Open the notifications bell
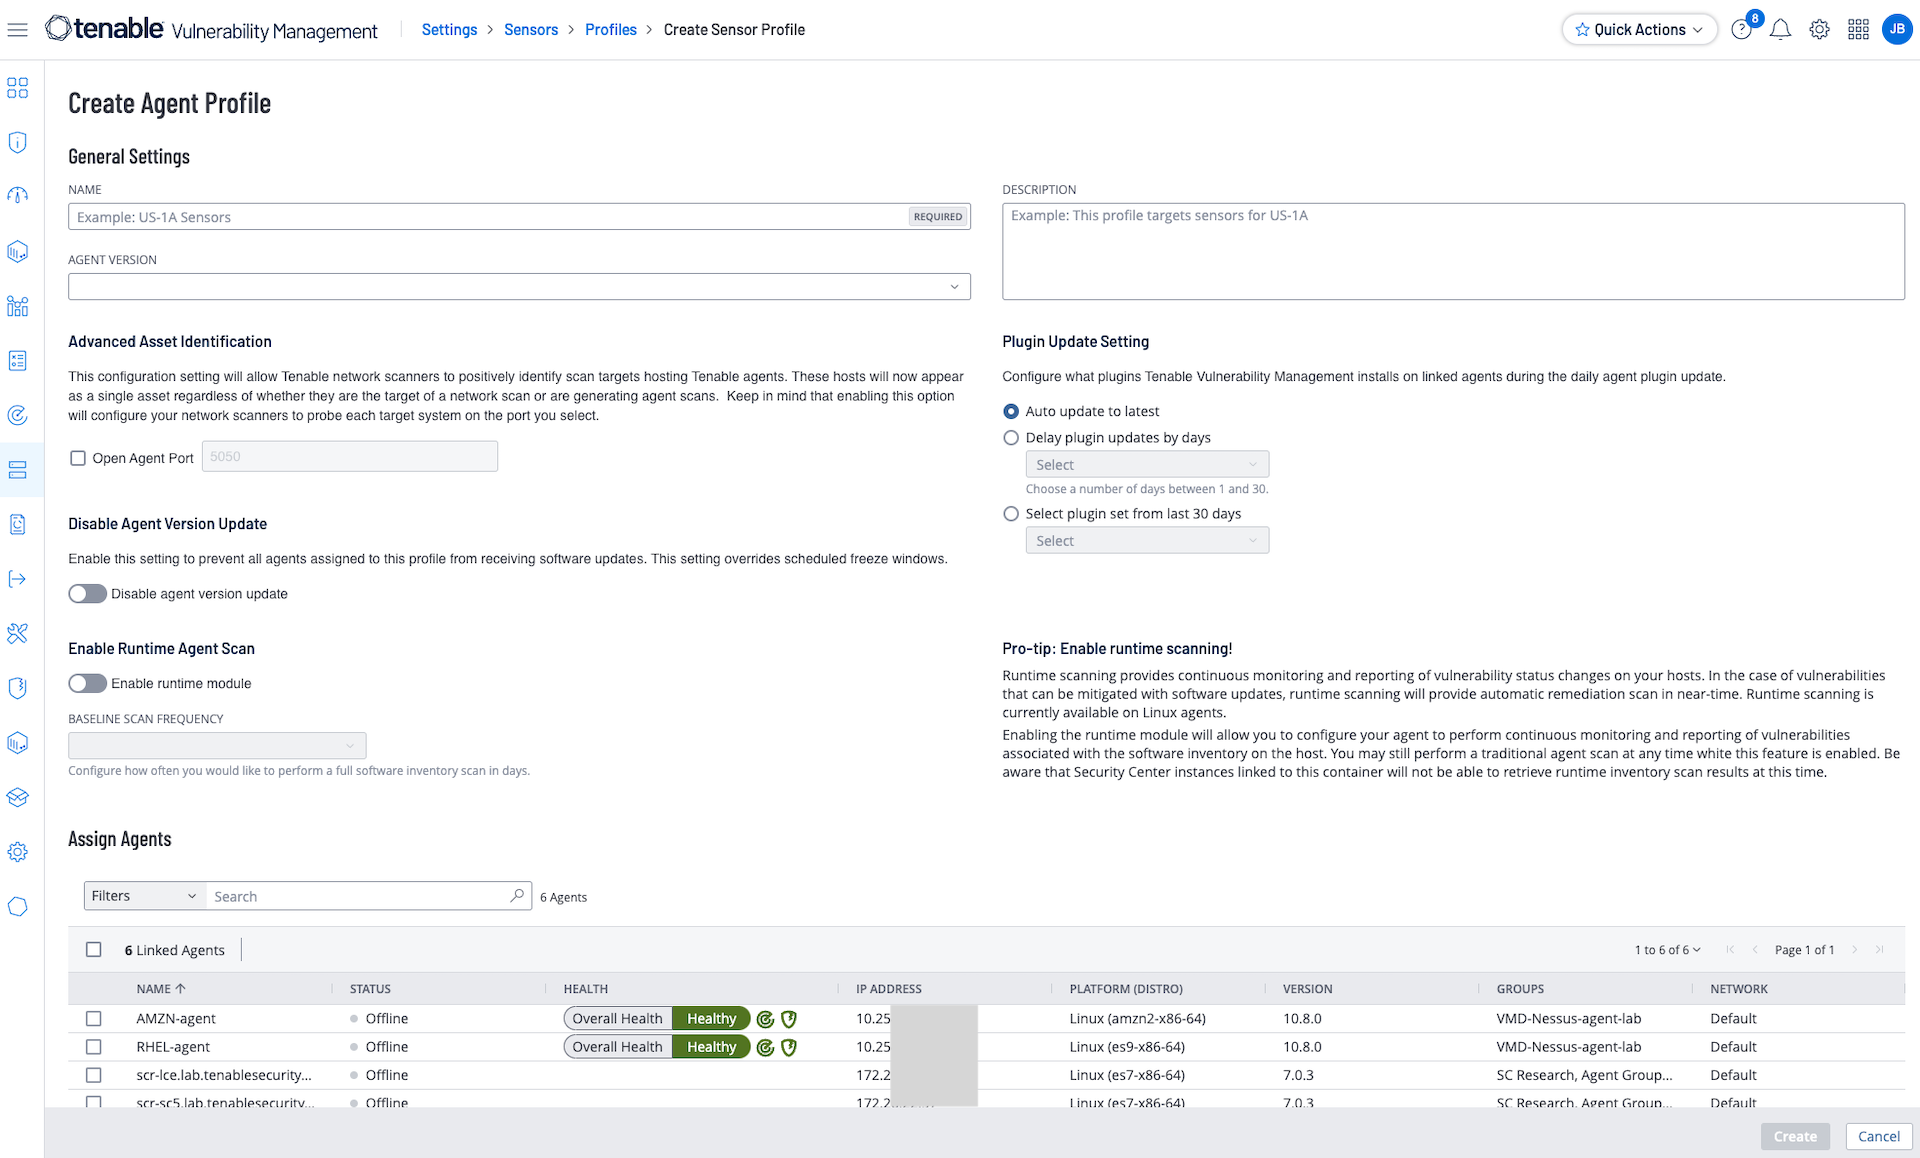 1780,30
